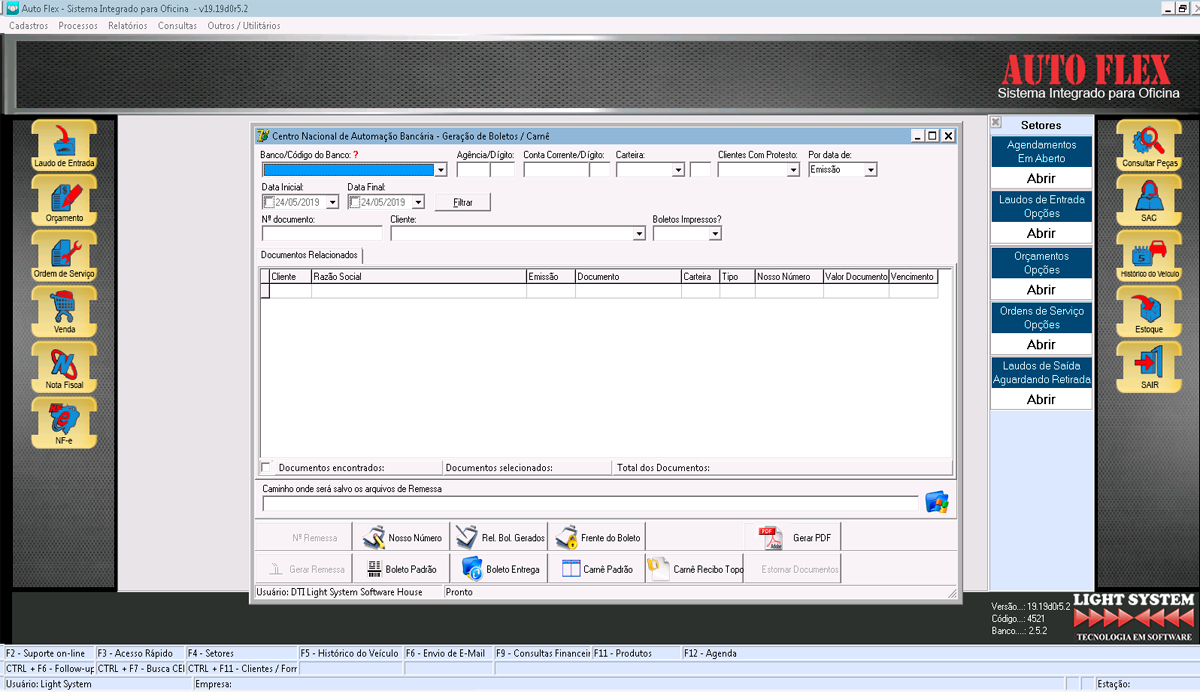Click the Boleto Entrega button

pyautogui.click(x=499, y=569)
